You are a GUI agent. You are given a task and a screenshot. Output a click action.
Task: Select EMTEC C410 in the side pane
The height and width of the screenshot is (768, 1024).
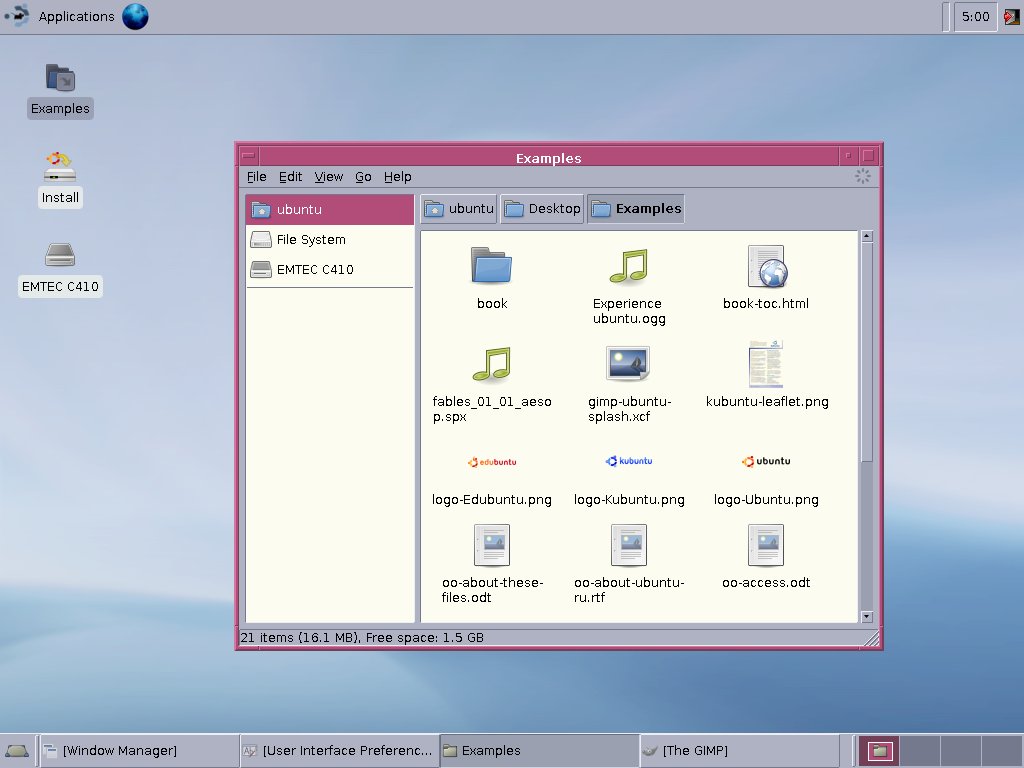330,270
